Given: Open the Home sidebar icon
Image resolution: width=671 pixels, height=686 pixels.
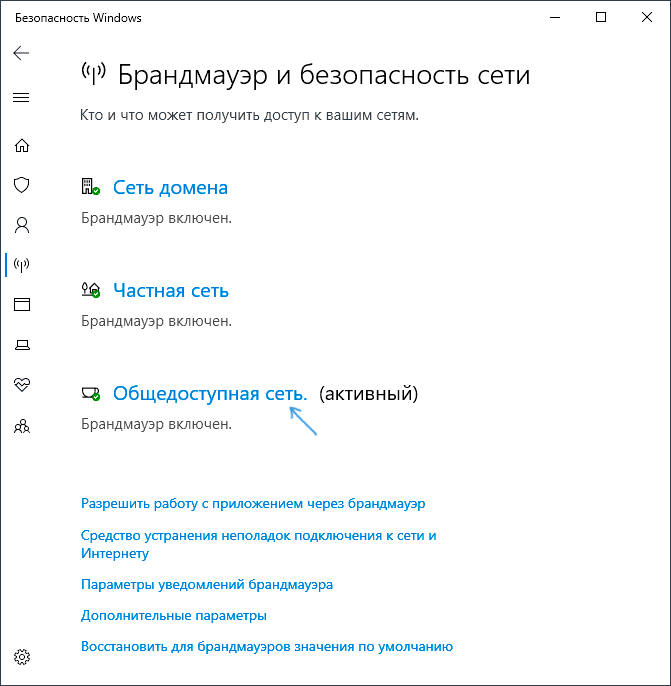Looking at the screenshot, I should [x=22, y=145].
